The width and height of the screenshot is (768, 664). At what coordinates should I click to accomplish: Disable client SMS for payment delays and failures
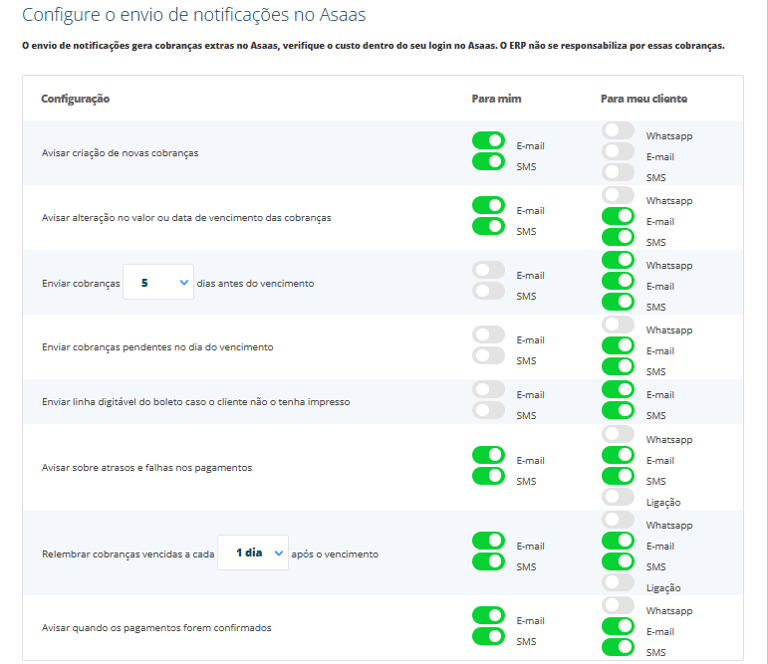pyautogui.click(x=618, y=476)
